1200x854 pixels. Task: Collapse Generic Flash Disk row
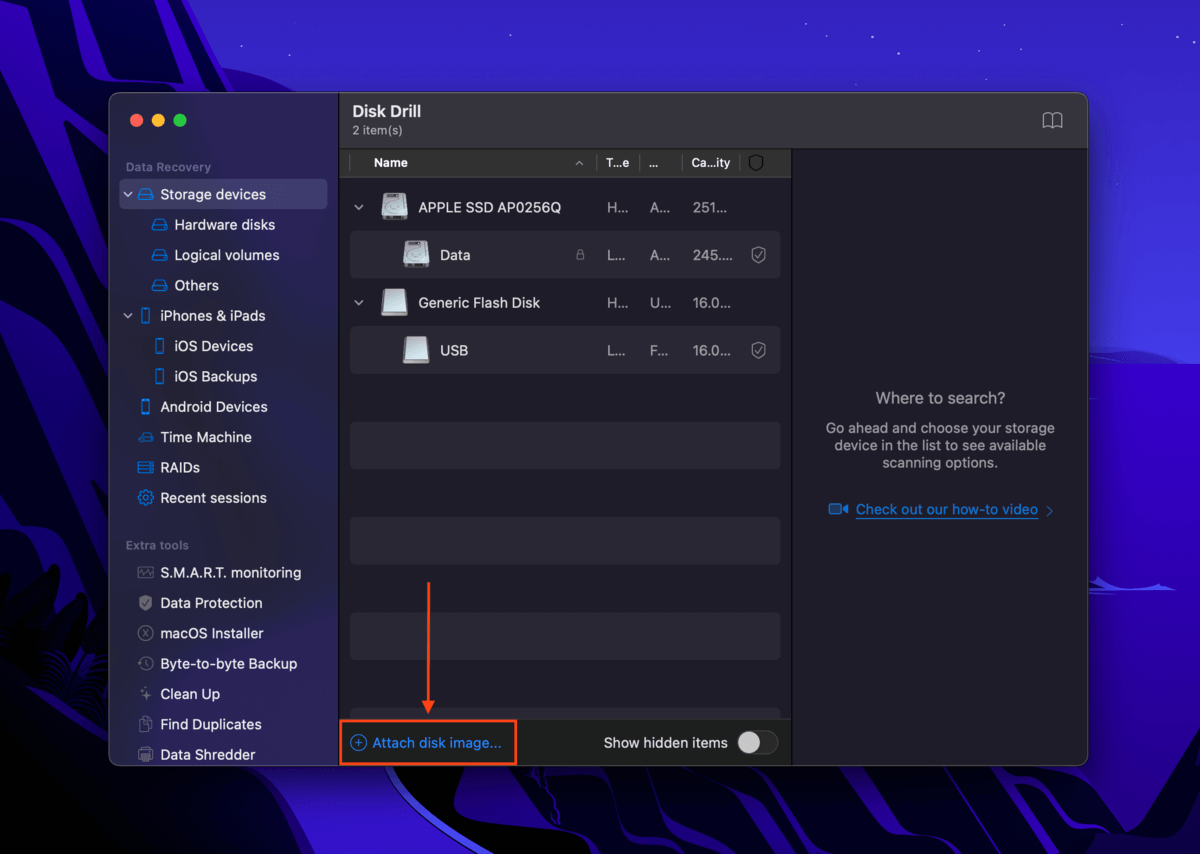[359, 303]
